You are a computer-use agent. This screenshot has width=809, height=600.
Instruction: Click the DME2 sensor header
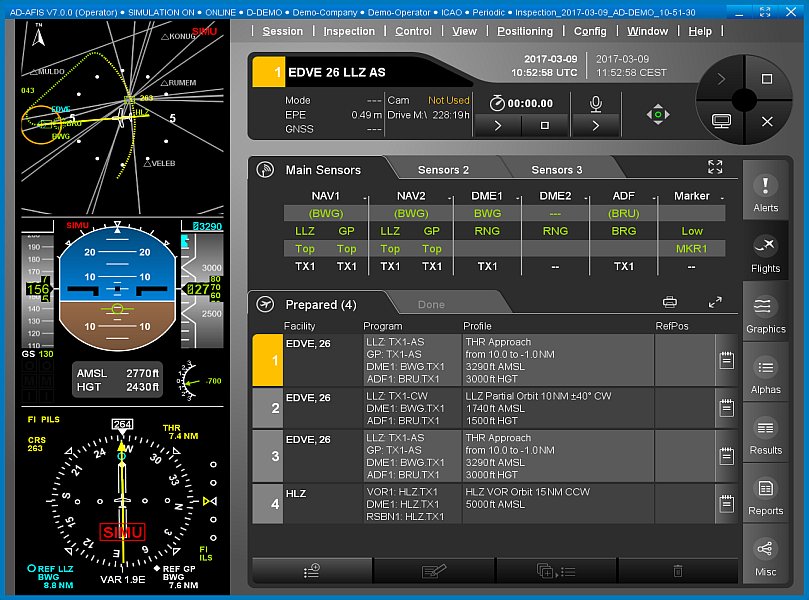pyautogui.click(x=555, y=196)
